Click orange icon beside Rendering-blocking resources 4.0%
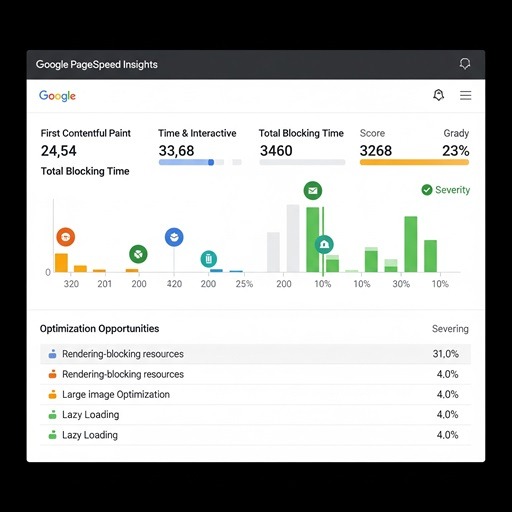The image size is (512, 512). click(x=52, y=374)
